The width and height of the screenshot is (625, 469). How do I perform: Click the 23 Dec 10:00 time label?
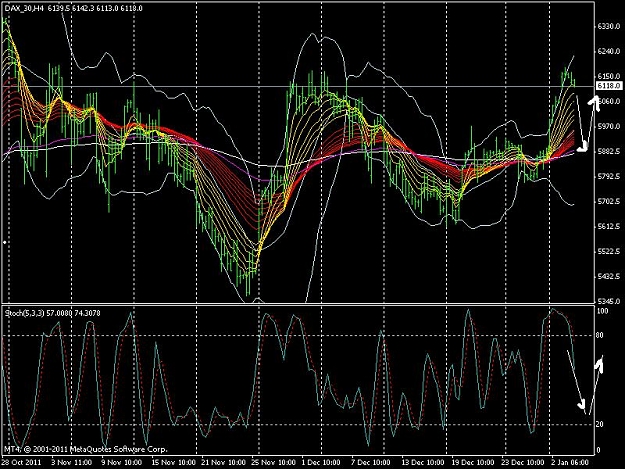(x=522, y=462)
